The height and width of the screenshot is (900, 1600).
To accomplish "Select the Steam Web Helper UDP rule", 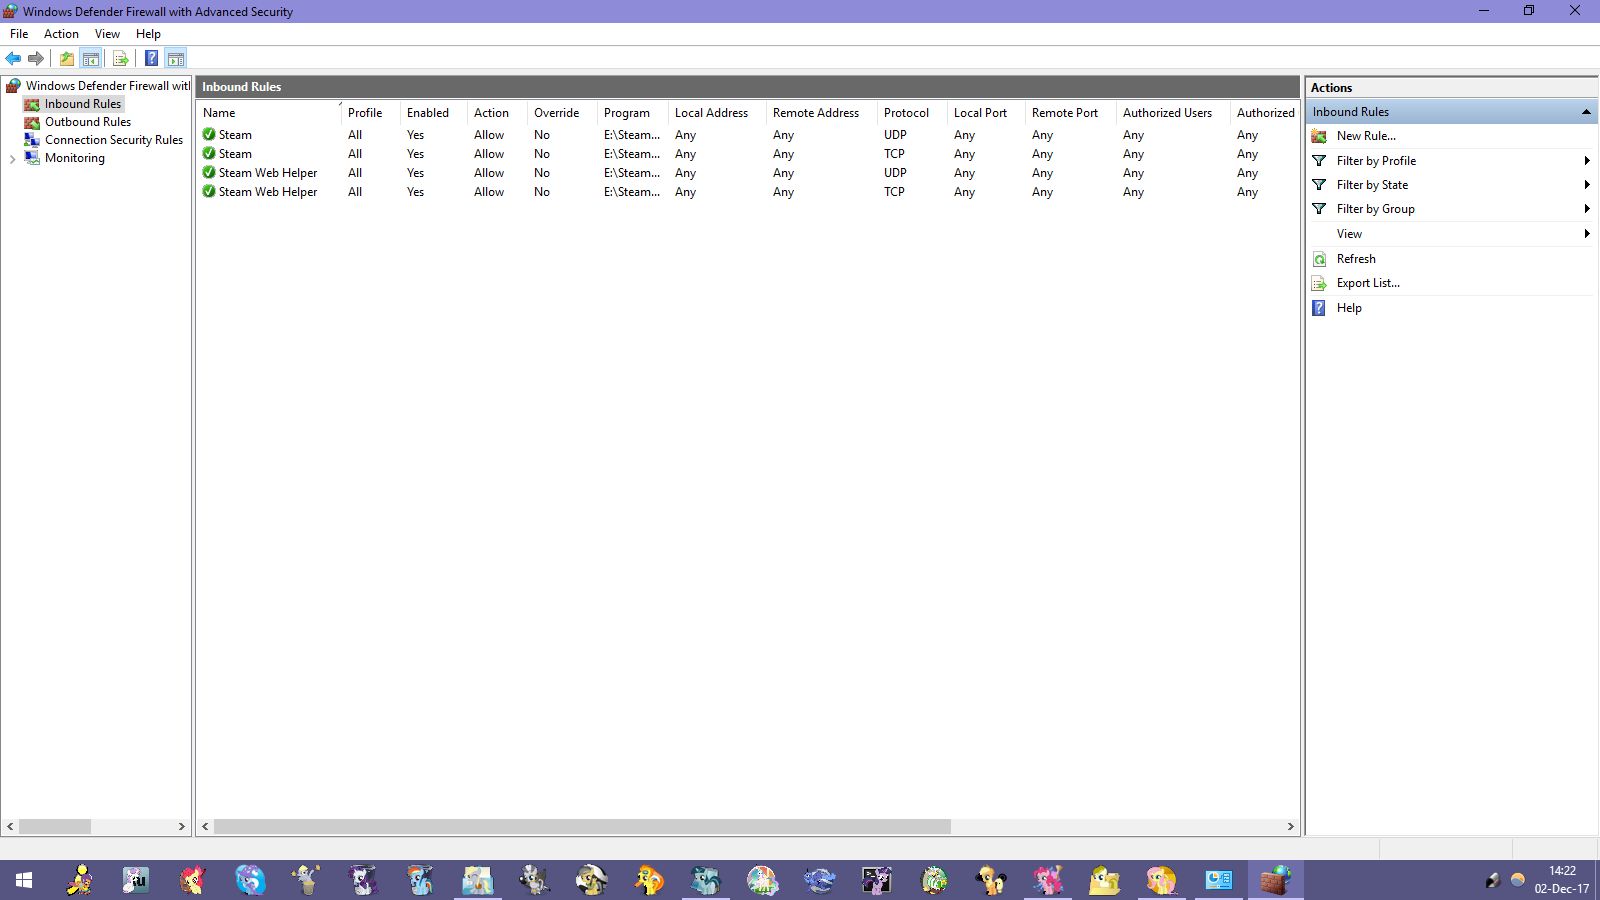I will [748, 173].
